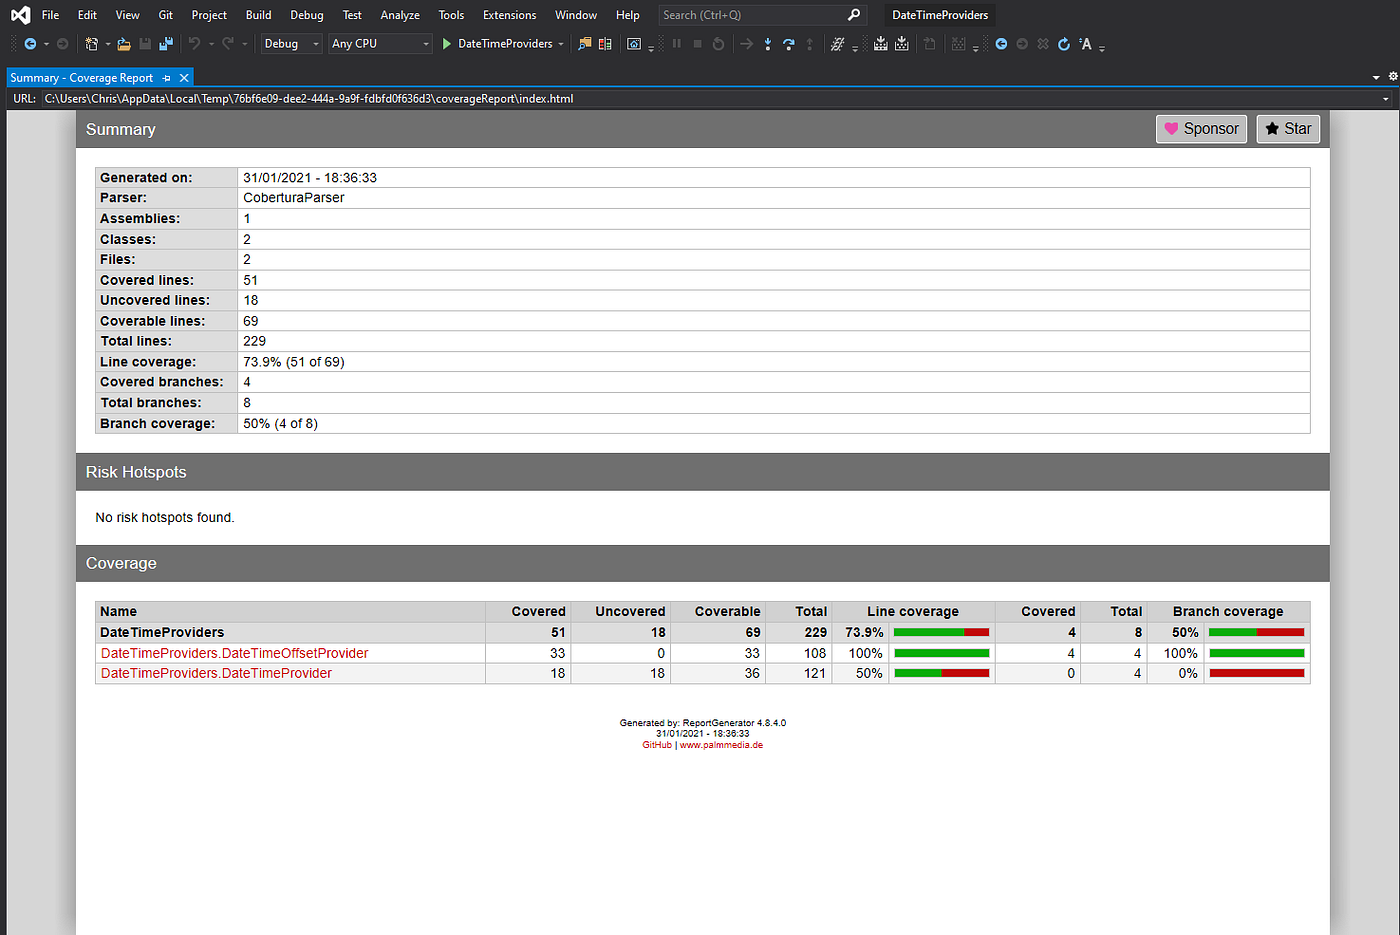The width and height of the screenshot is (1400, 935).
Task: Open the back navigation history dropdown
Action: (x=46, y=44)
